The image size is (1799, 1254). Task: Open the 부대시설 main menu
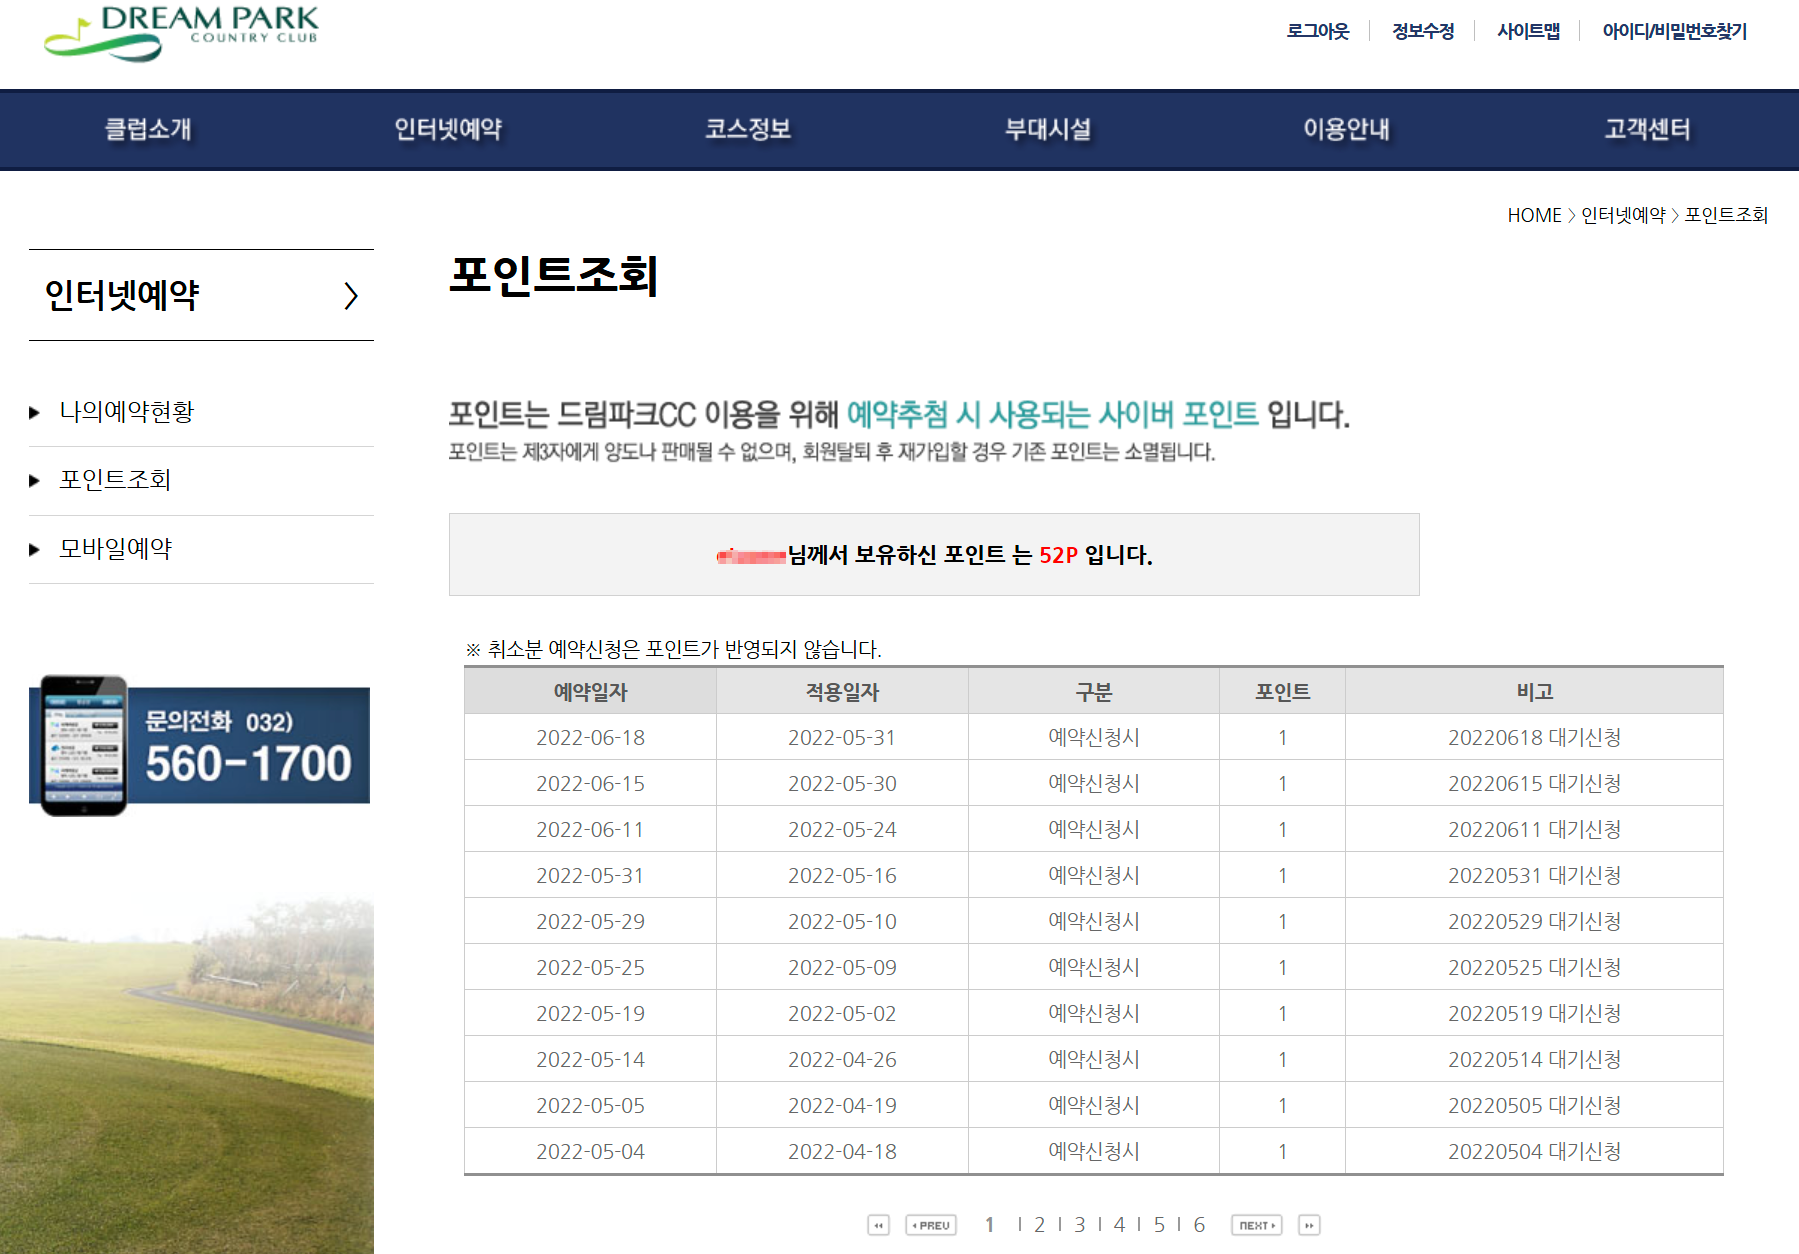[1048, 129]
